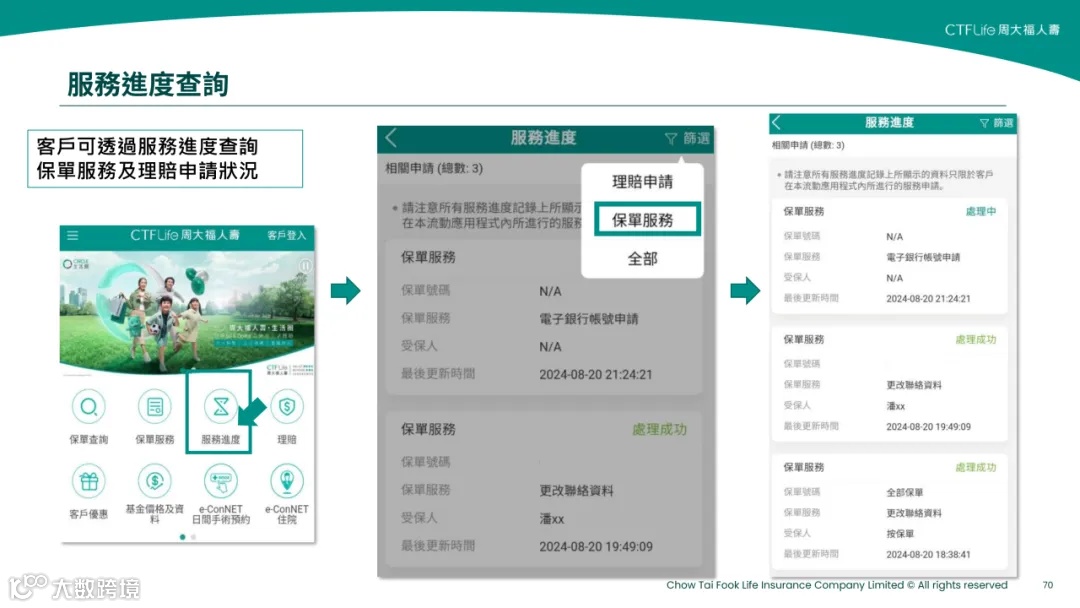Open 服務進度 hourglass icon on home screen

(220, 407)
